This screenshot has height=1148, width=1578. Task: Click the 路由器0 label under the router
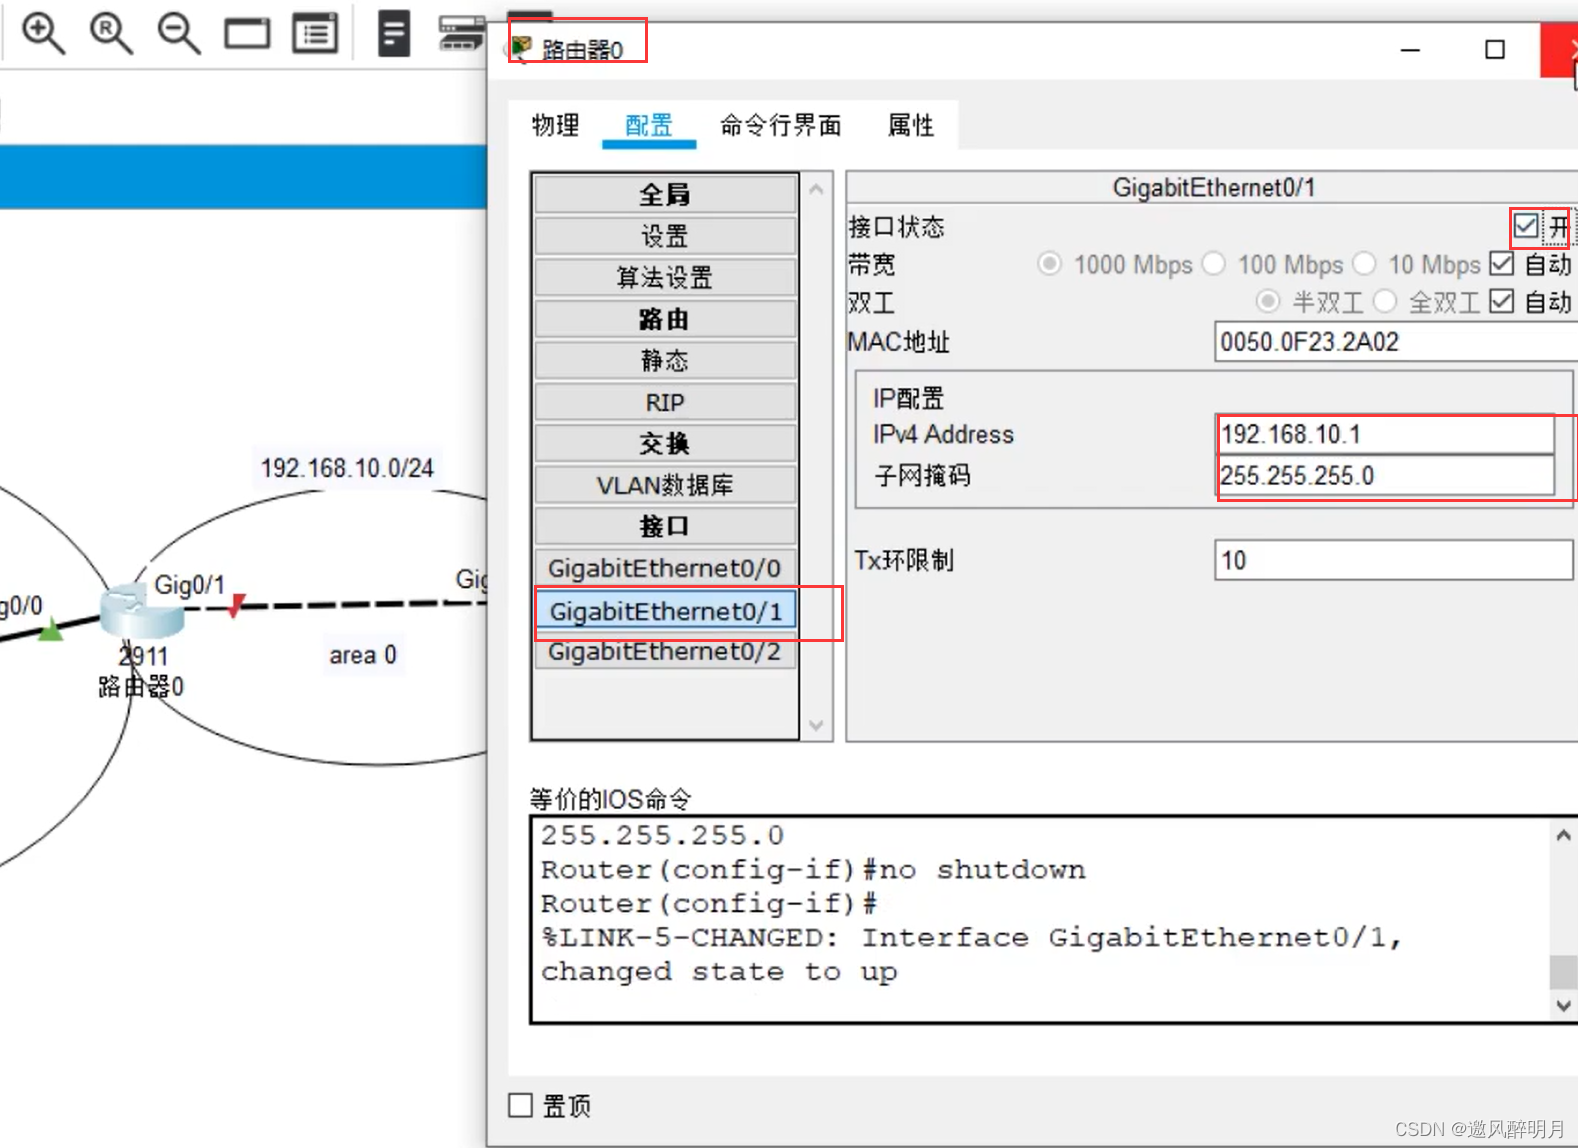point(141,686)
